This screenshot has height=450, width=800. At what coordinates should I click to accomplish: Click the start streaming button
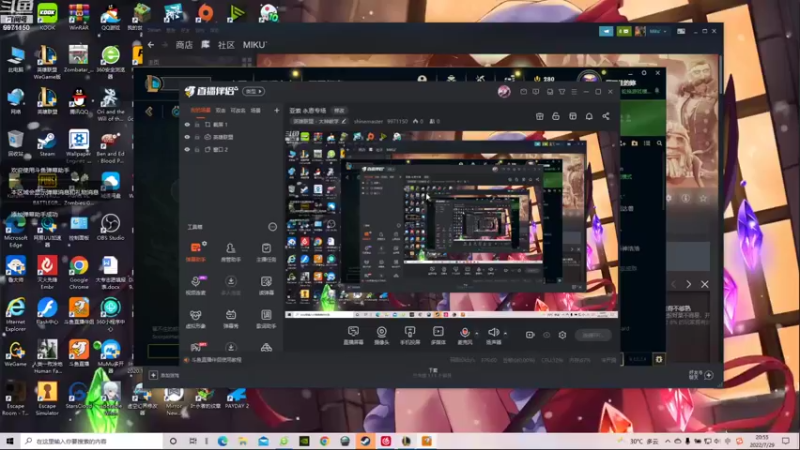[x=593, y=335]
